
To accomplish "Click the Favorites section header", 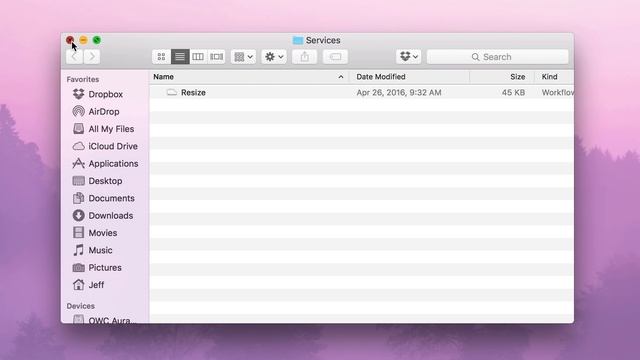I will (83, 79).
